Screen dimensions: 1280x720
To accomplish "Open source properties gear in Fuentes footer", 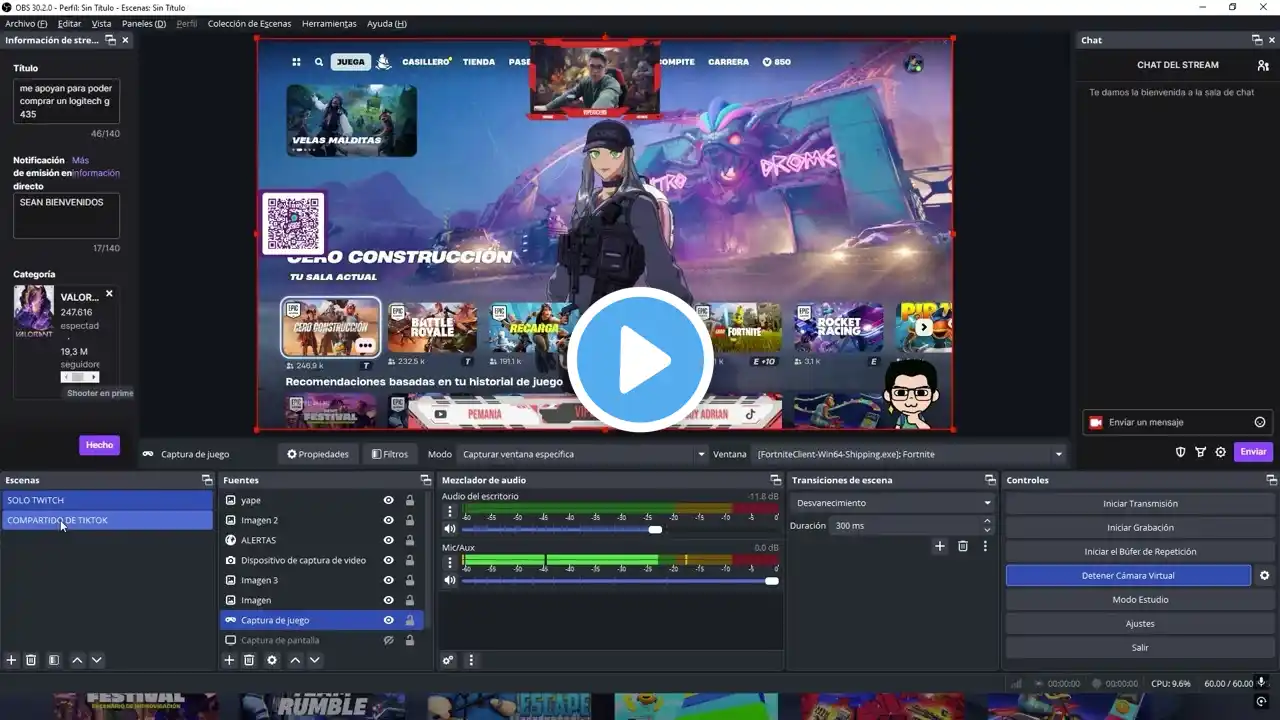I will coord(272,660).
